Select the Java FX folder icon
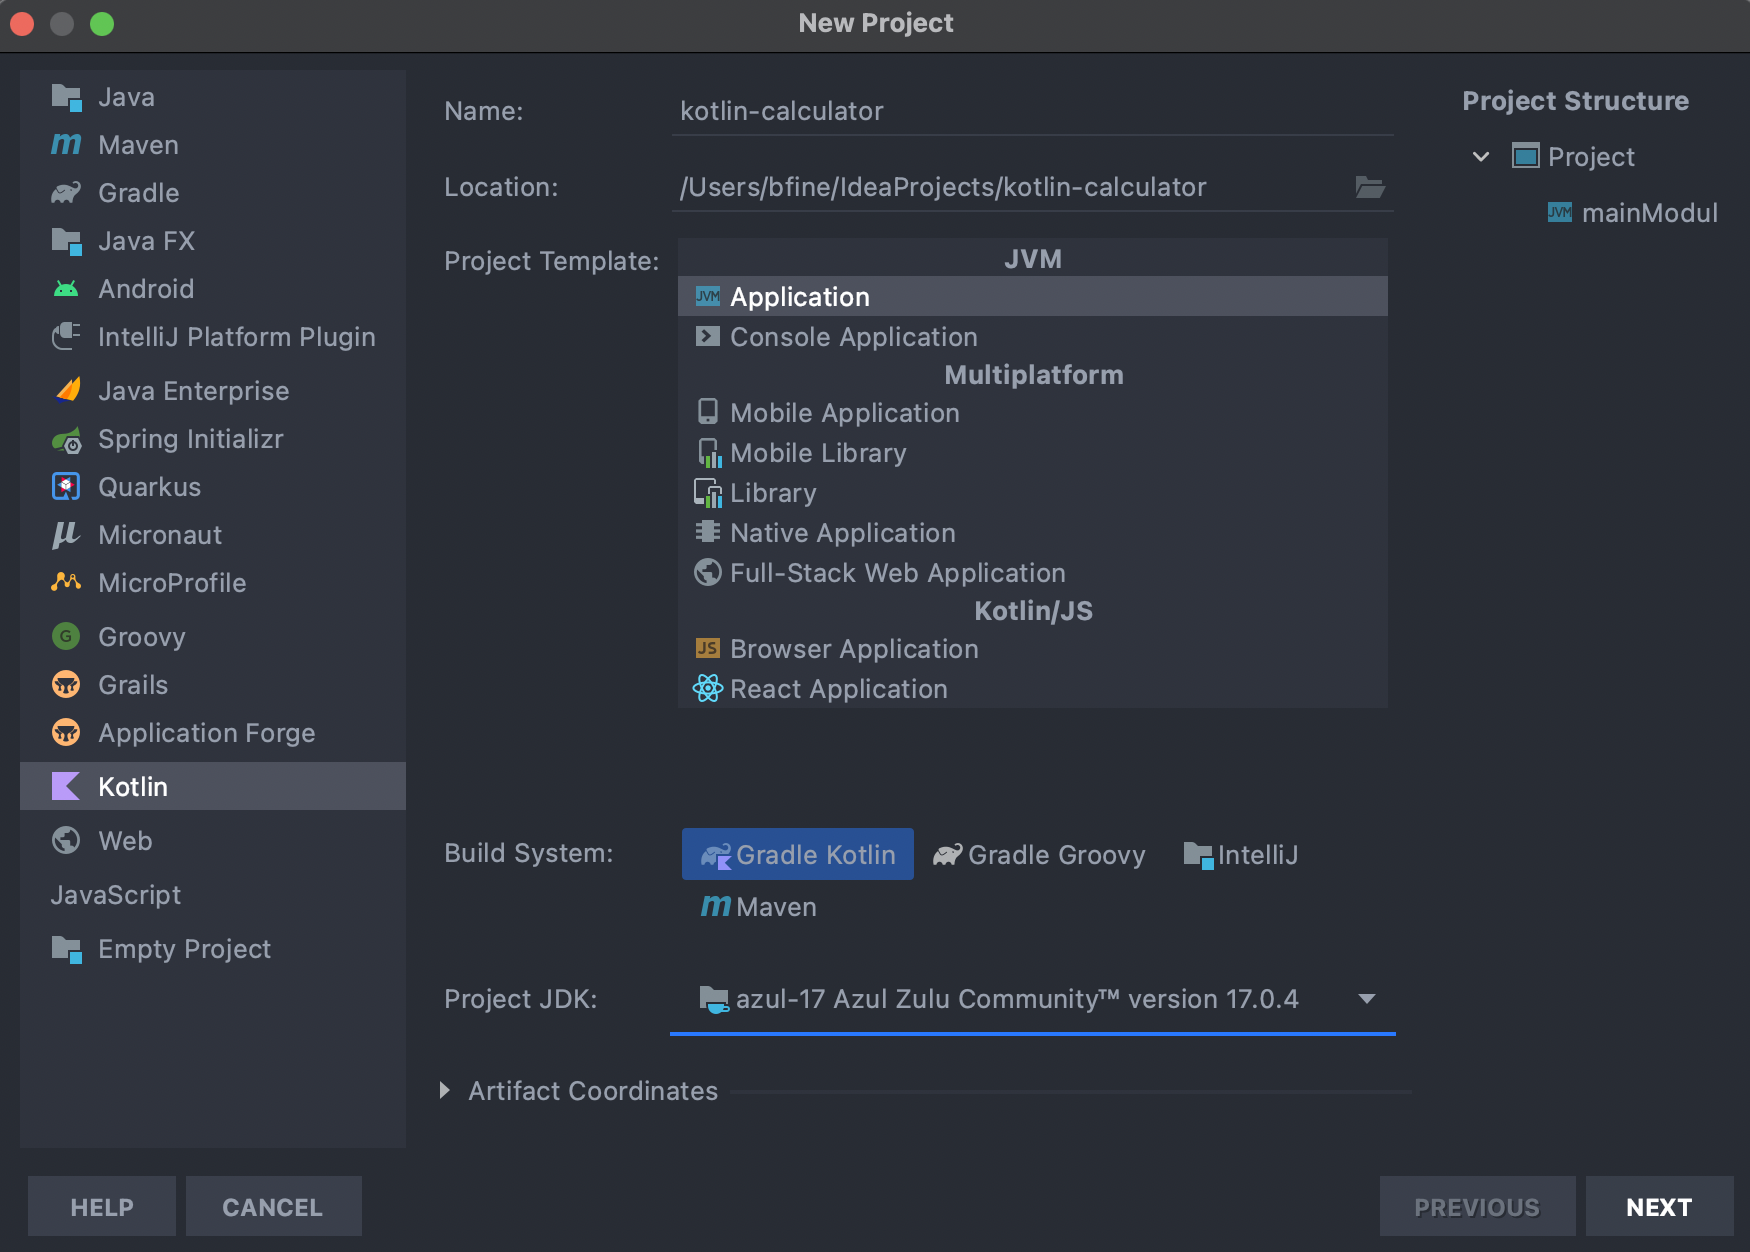The height and width of the screenshot is (1252, 1750). point(66,241)
